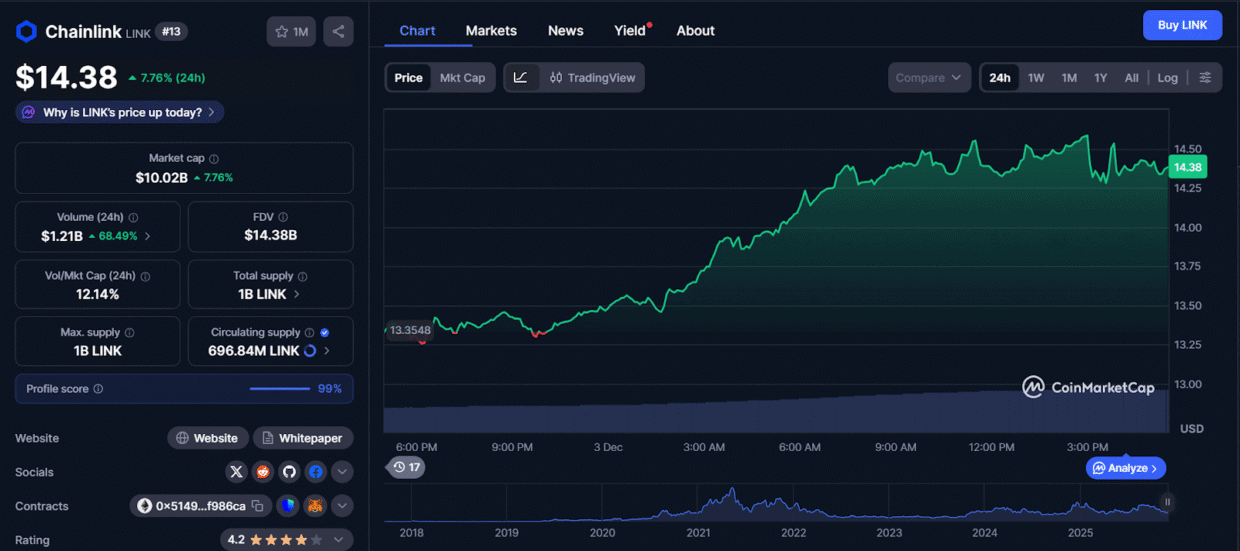The width and height of the screenshot is (1240, 551).
Task: Click the historical range slider pause handle
Action: (x=1167, y=502)
